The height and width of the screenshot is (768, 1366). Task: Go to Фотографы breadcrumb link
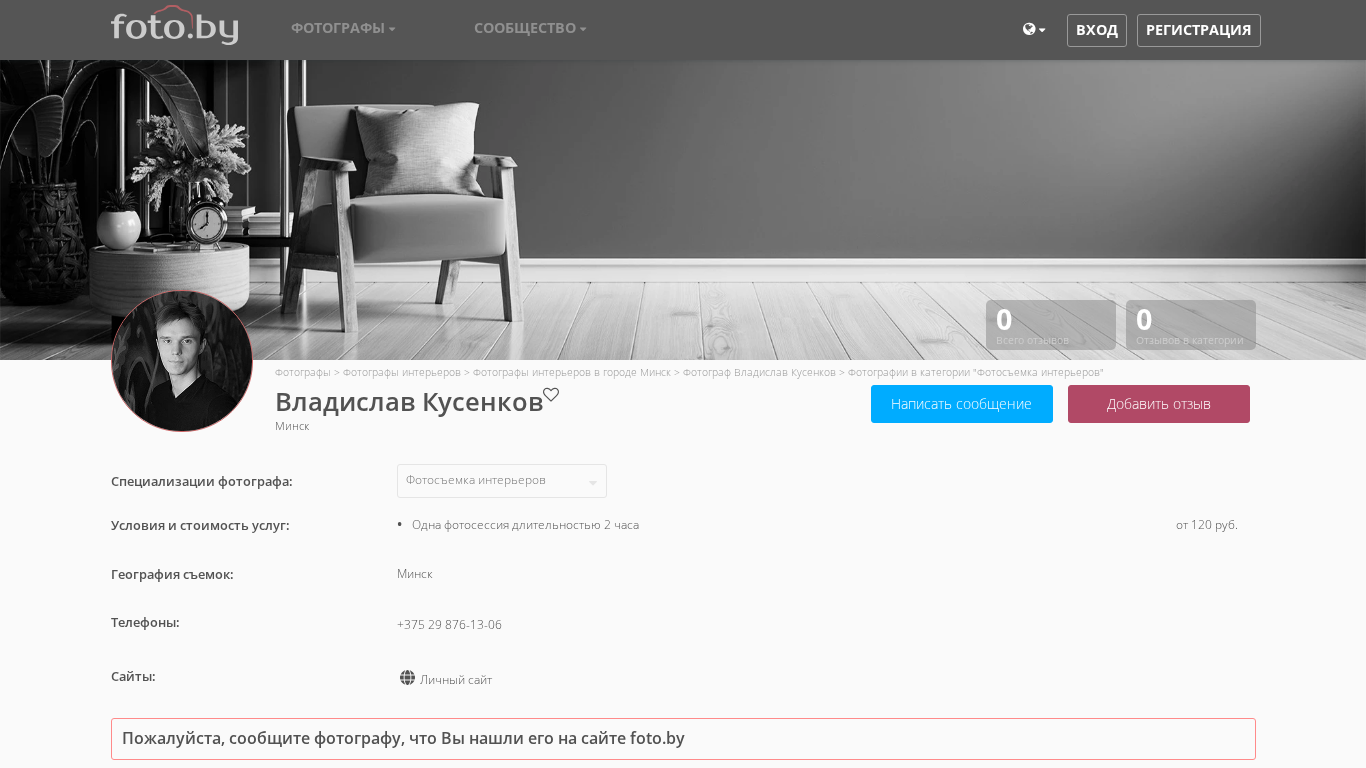pyautogui.click(x=302, y=372)
